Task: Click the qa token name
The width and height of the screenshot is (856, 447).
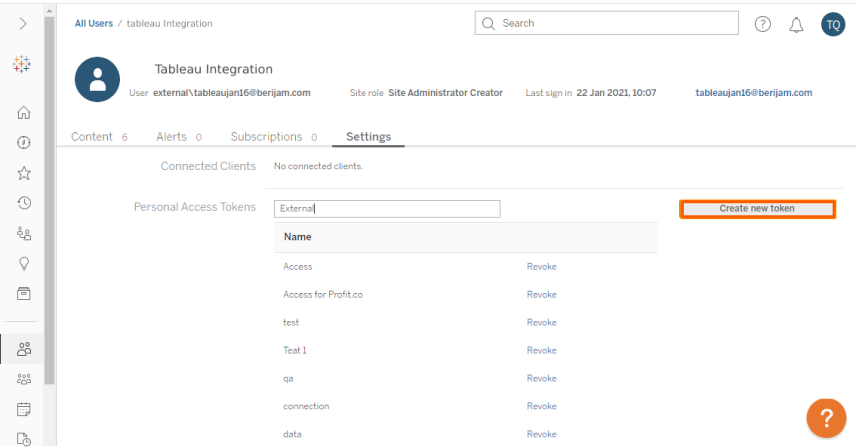Action: click(x=288, y=378)
